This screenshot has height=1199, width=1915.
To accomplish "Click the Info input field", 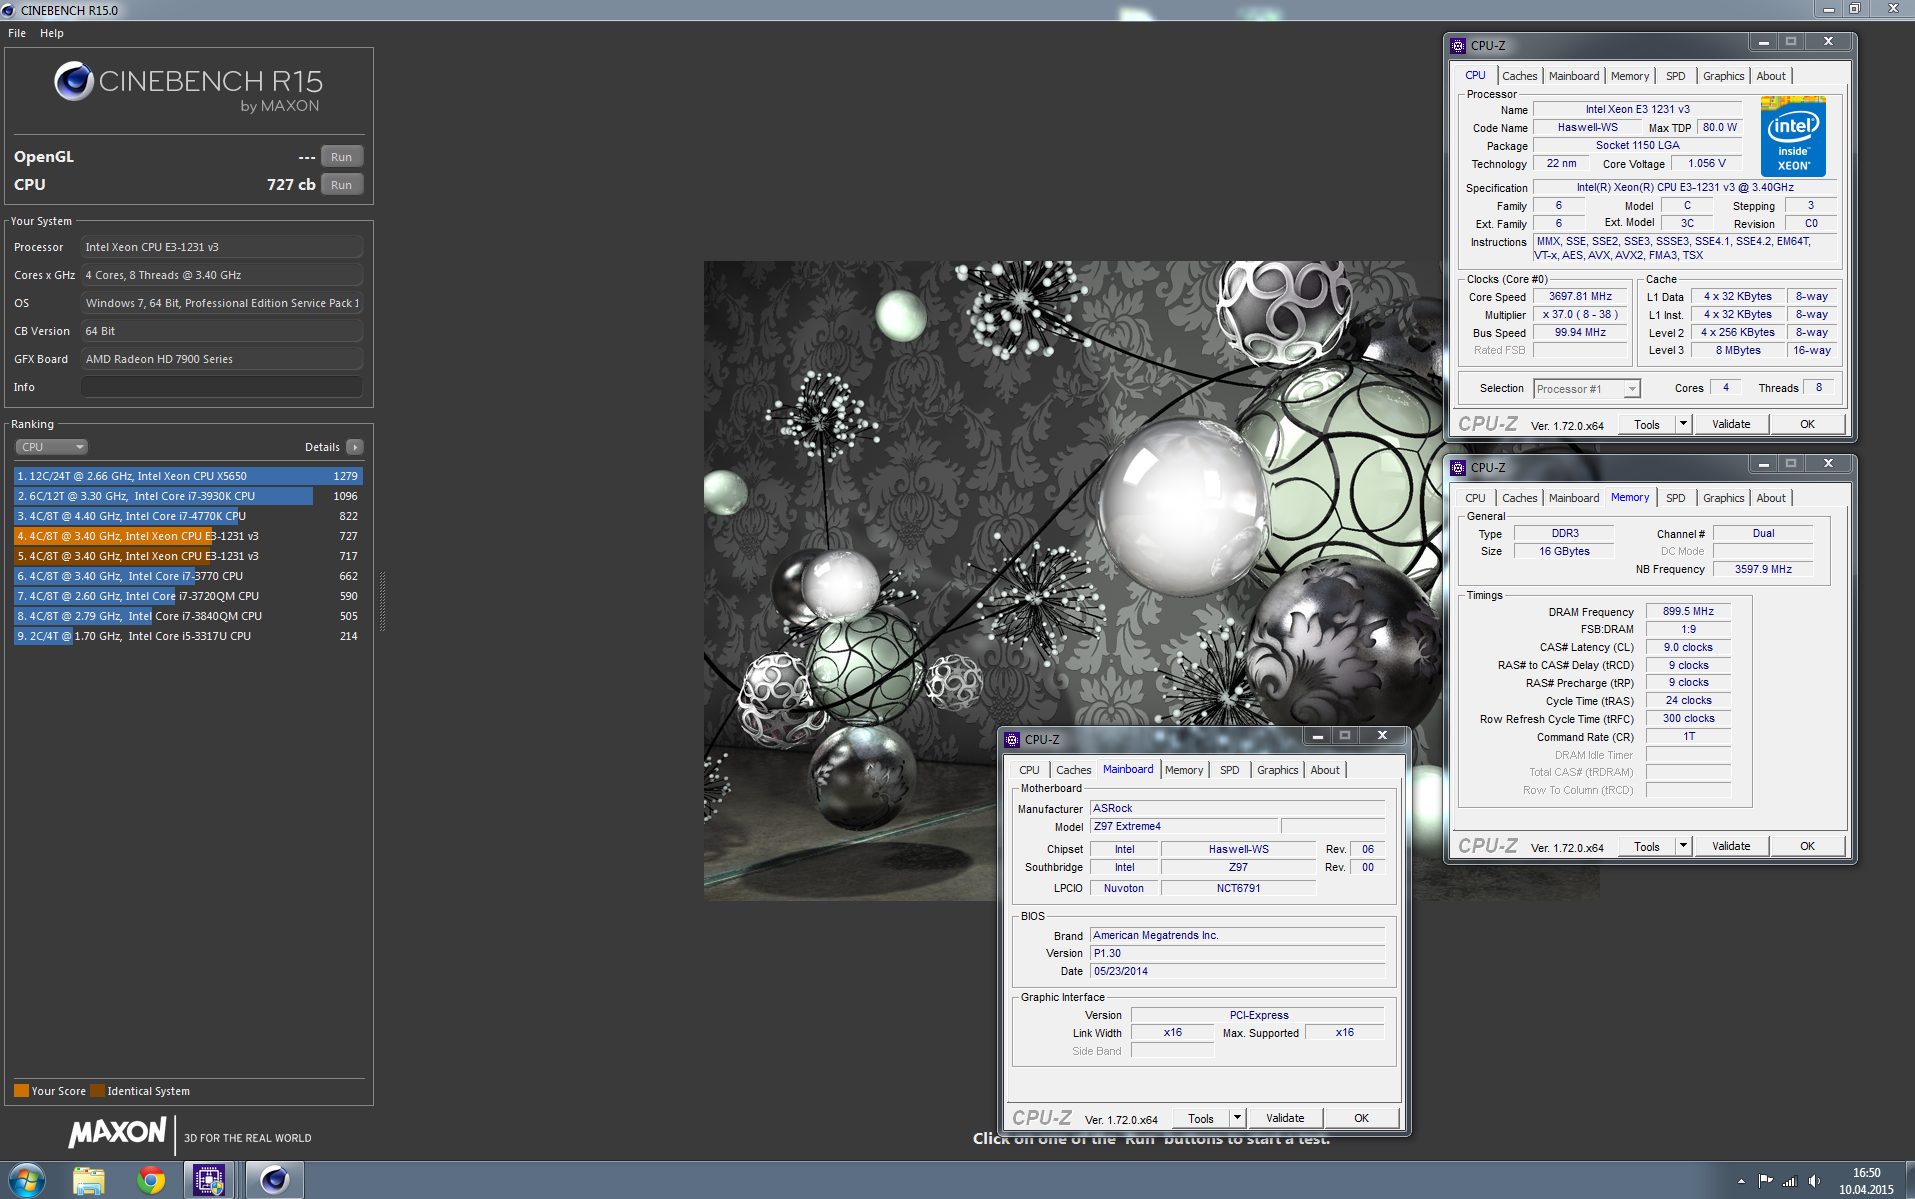I will 221,387.
